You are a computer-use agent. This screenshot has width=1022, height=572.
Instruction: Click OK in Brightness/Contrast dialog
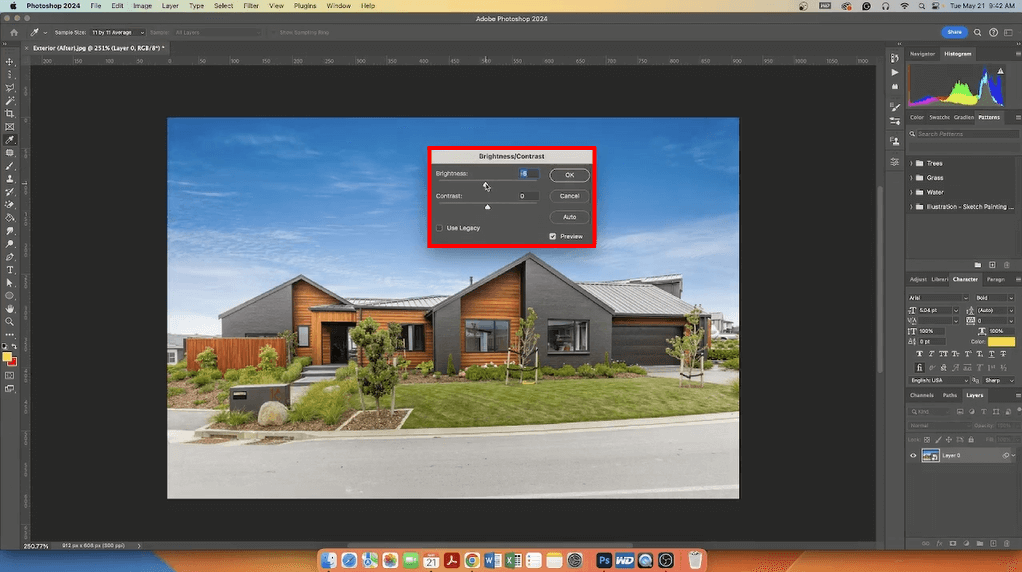tap(569, 175)
